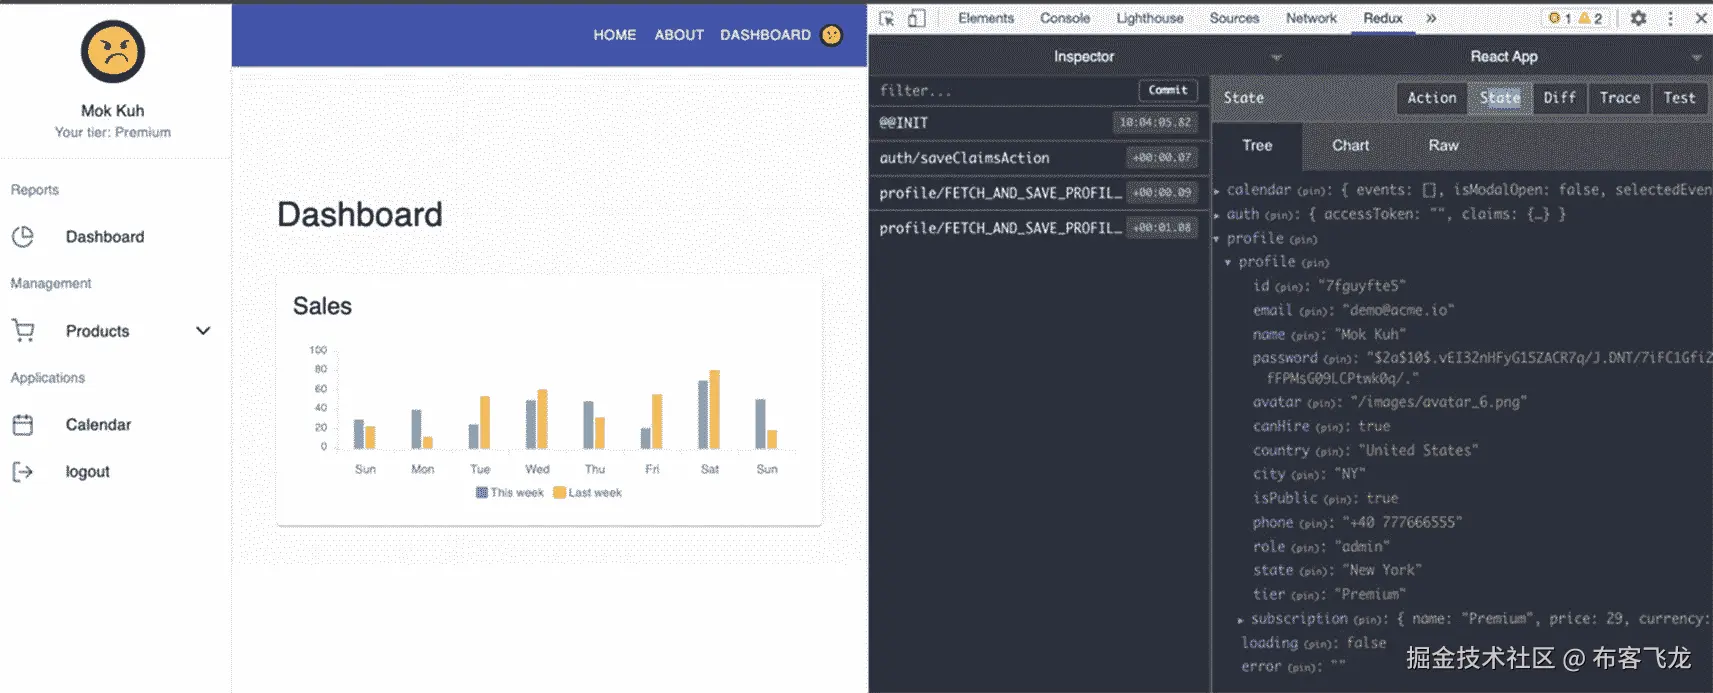Toggle the device toolbar icon in DevTools
Screen dimensions: 1713x693
click(917, 18)
